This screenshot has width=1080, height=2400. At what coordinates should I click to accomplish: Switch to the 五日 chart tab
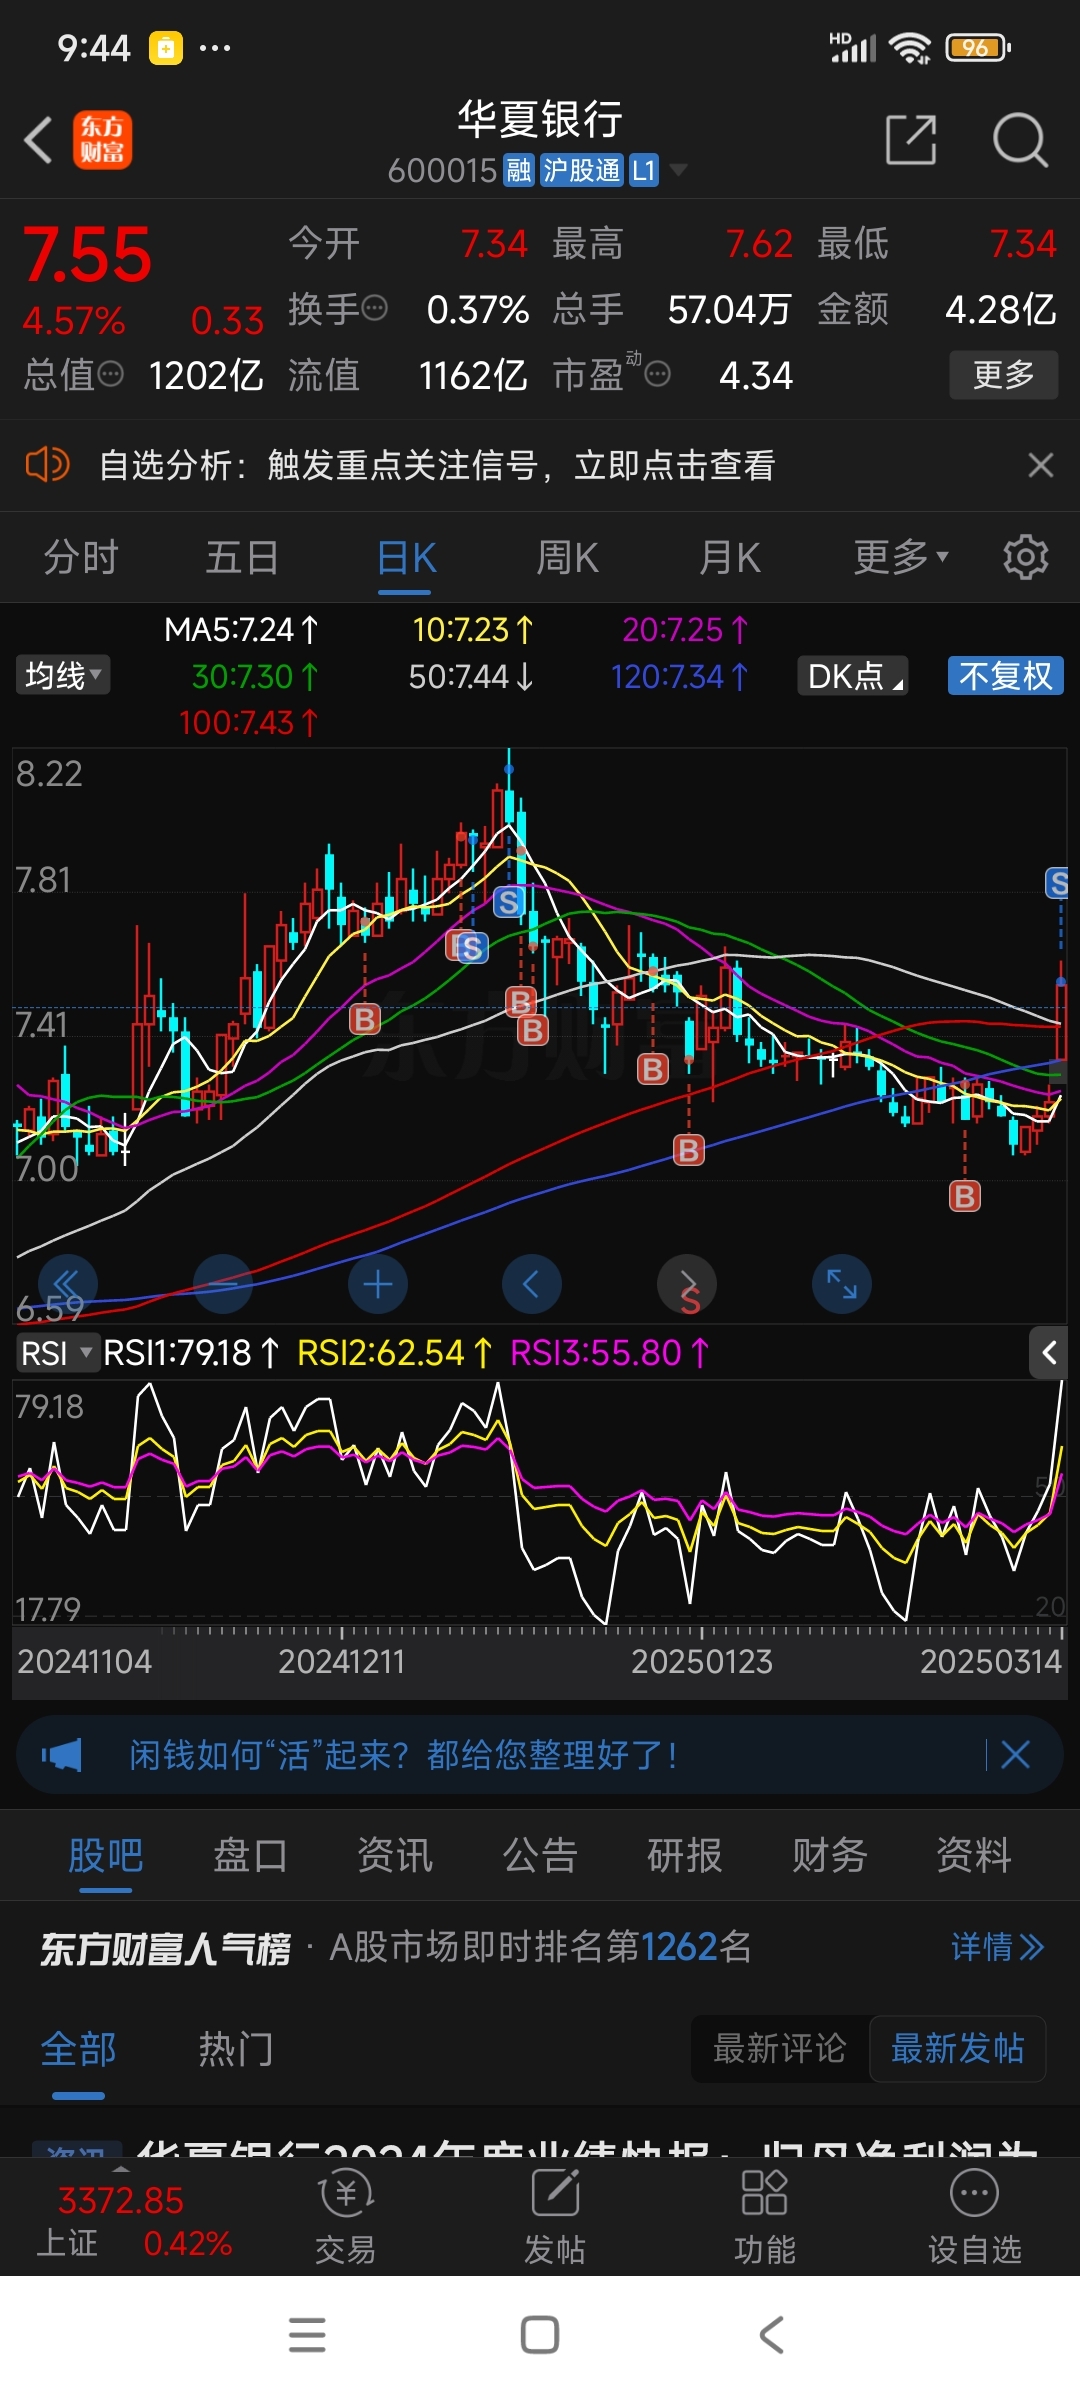pos(242,557)
